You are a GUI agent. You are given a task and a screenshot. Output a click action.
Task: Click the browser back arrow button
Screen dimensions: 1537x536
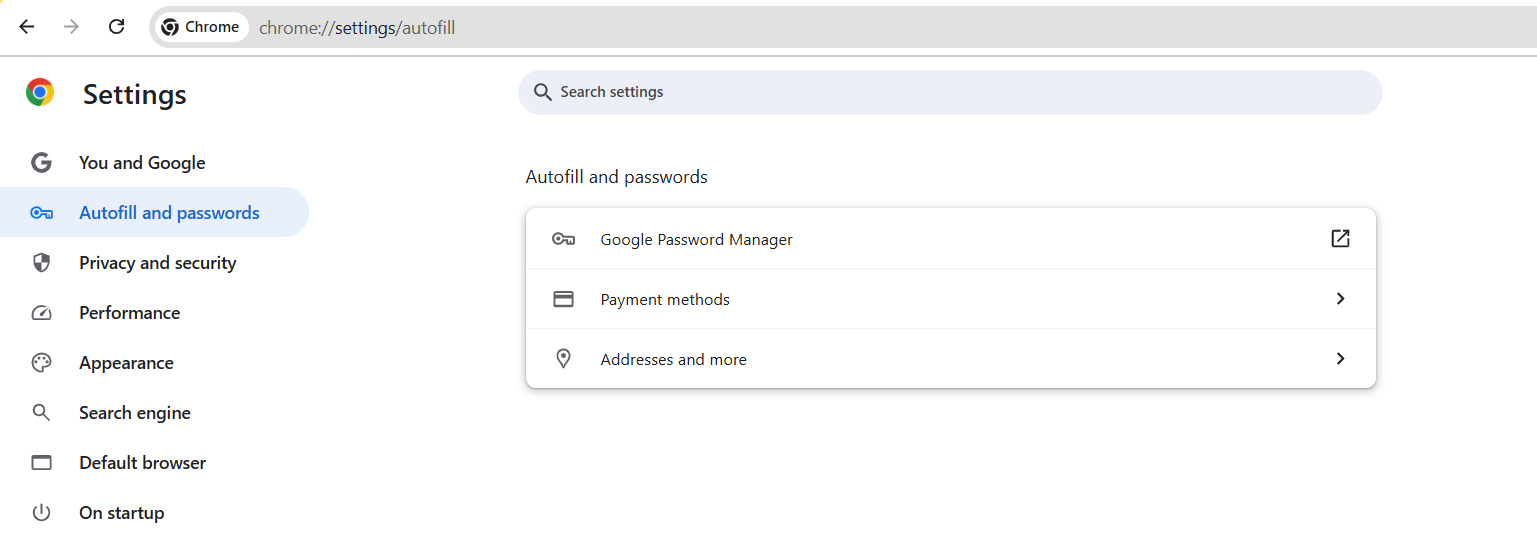(x=27, y=27)
